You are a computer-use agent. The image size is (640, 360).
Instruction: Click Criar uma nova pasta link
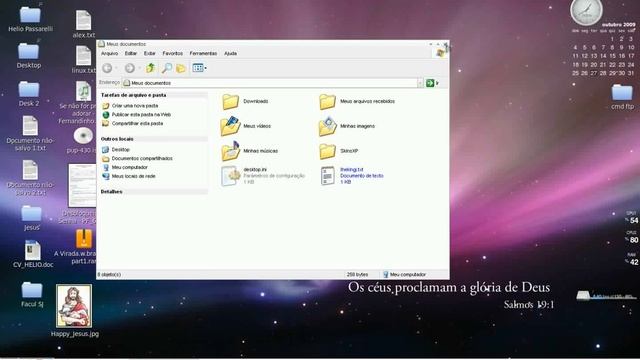(x=135, y=106)
